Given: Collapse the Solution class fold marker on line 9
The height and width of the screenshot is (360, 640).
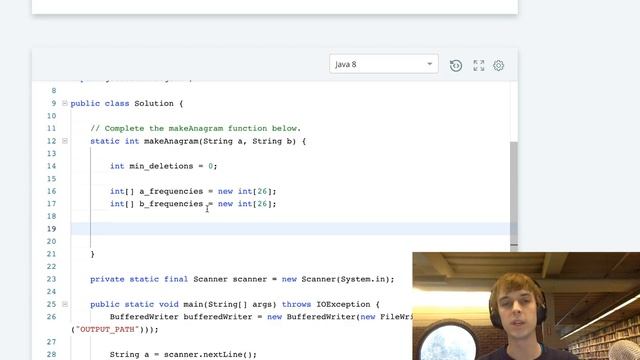Looking at the screenshot, I should pos(64,103).
